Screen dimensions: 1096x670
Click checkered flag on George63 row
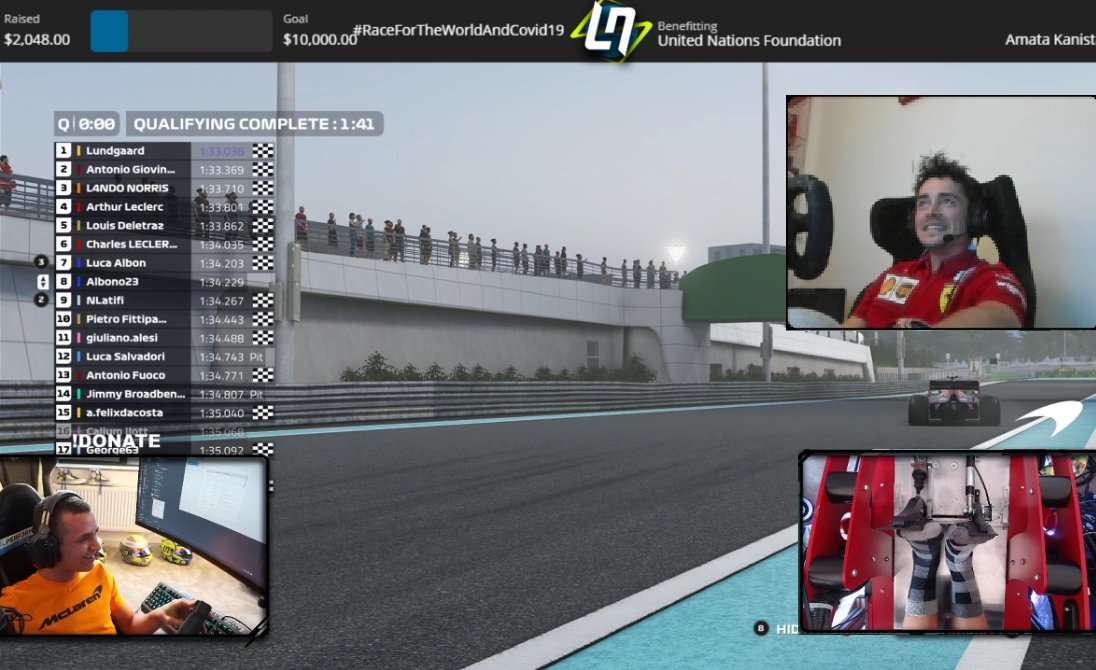(x=263, y=449)
